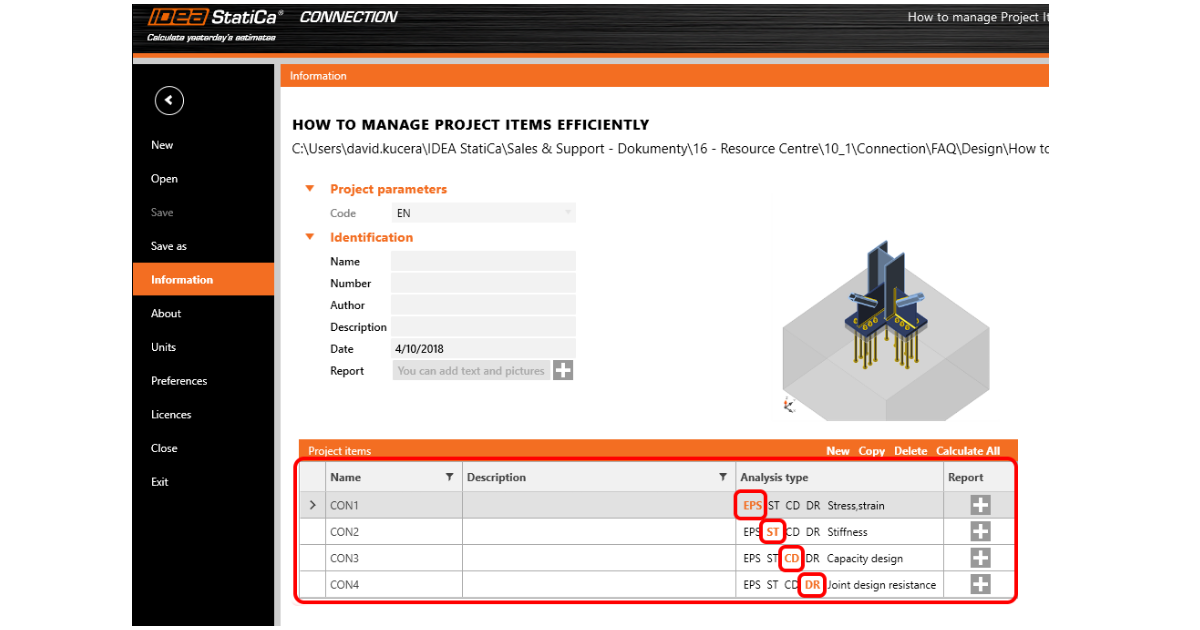Add text and pictures to Identification report
Viewport: 1200px width, 630px height.
[x=563, y=371]
